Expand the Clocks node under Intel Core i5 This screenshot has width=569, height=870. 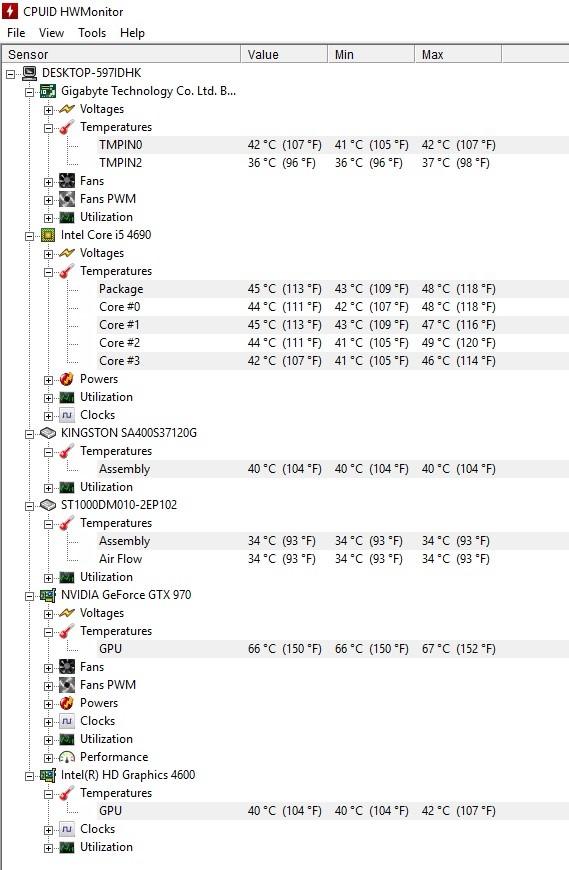pyautogui.click(x=48, y=416)
